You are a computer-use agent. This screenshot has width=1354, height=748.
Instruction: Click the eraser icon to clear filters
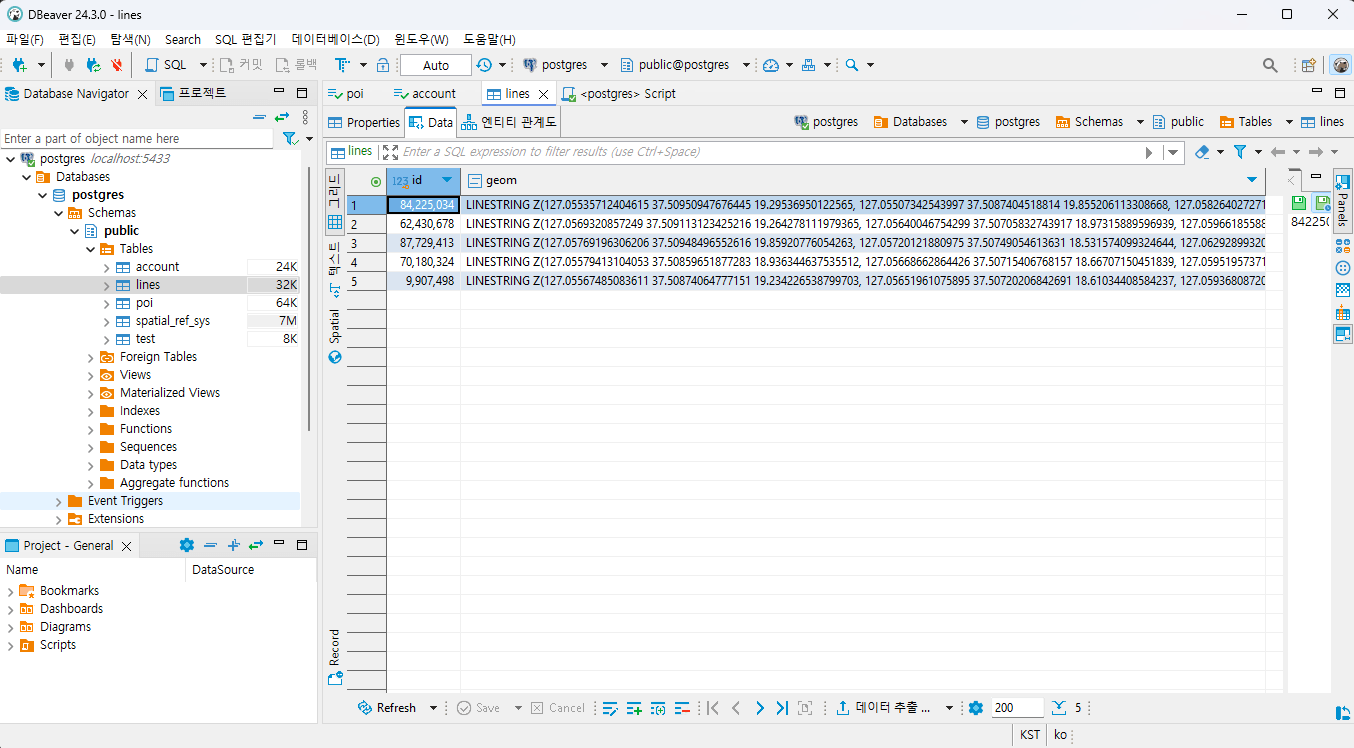coord(1202,152)
